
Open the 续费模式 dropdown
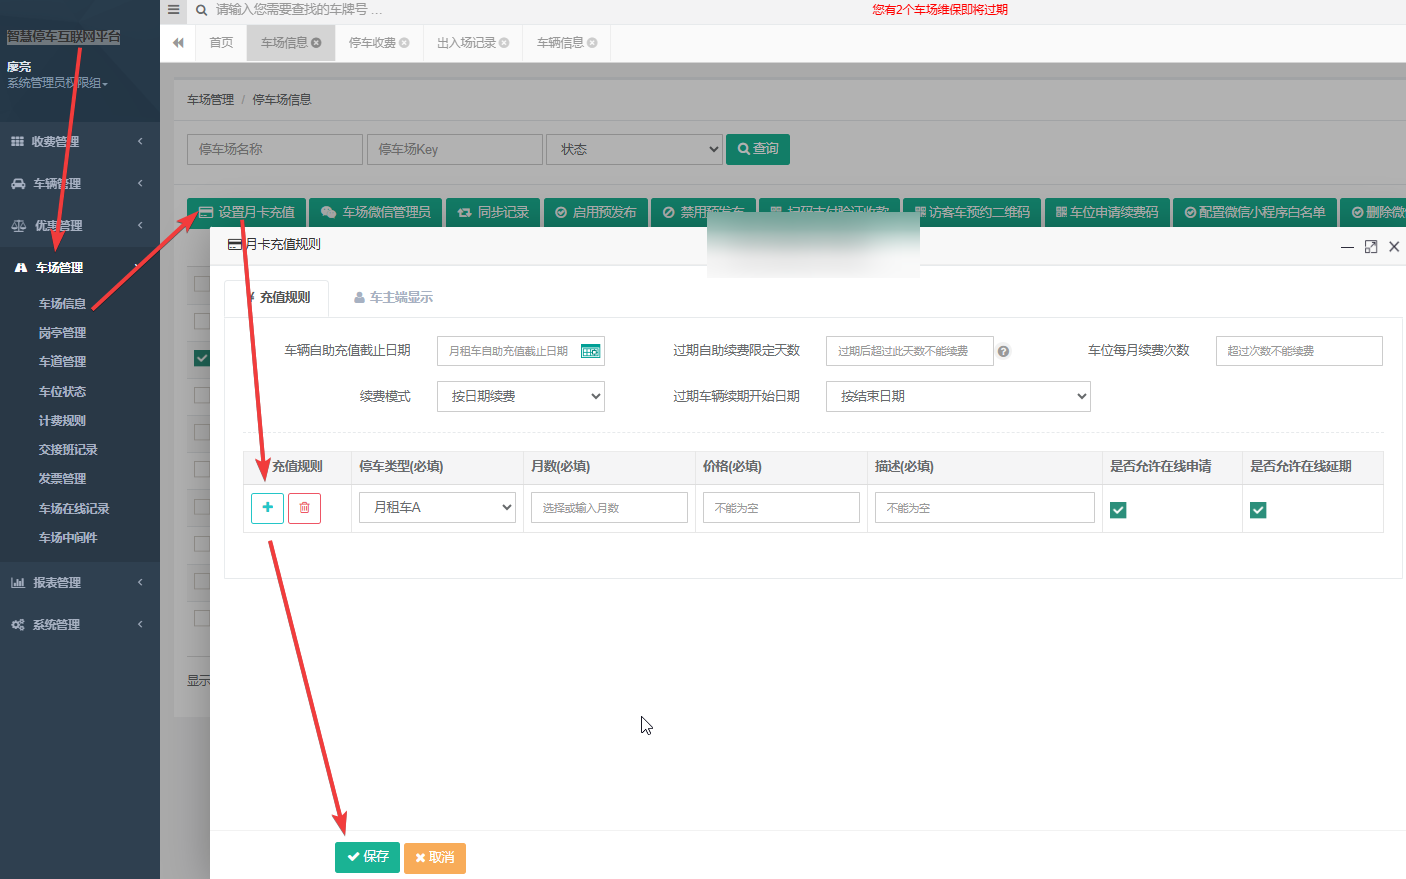(x=521, y=396)
